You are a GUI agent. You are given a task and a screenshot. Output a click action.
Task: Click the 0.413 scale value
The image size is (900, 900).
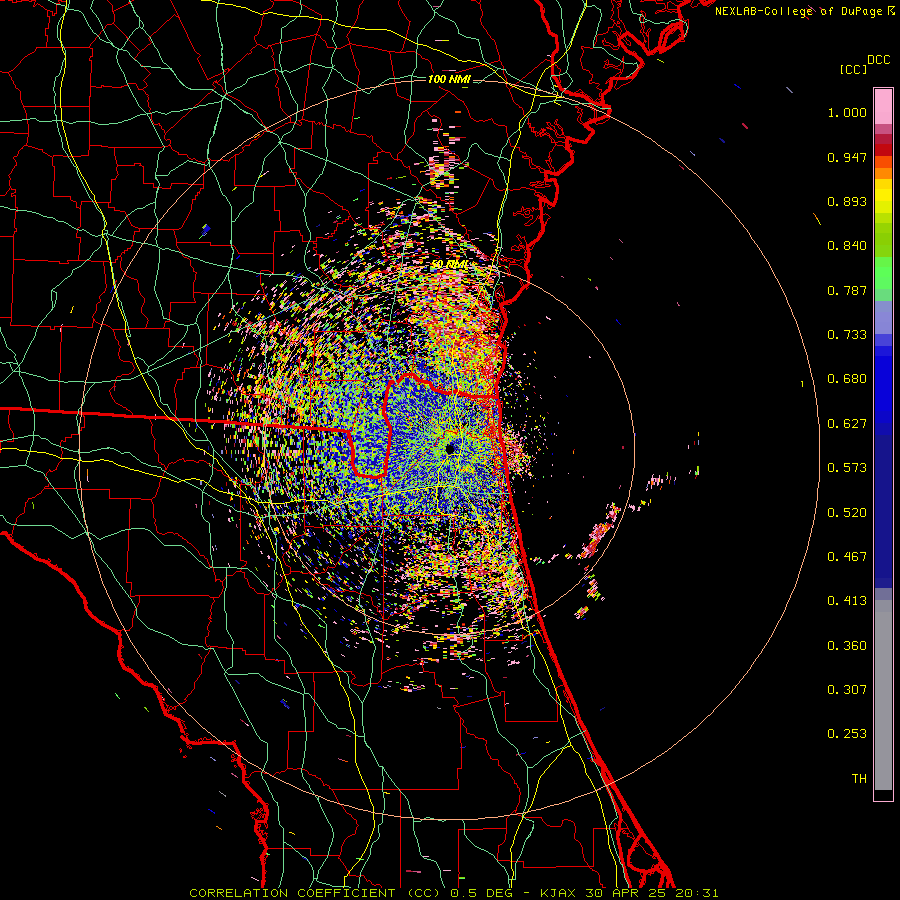point(847,601)
